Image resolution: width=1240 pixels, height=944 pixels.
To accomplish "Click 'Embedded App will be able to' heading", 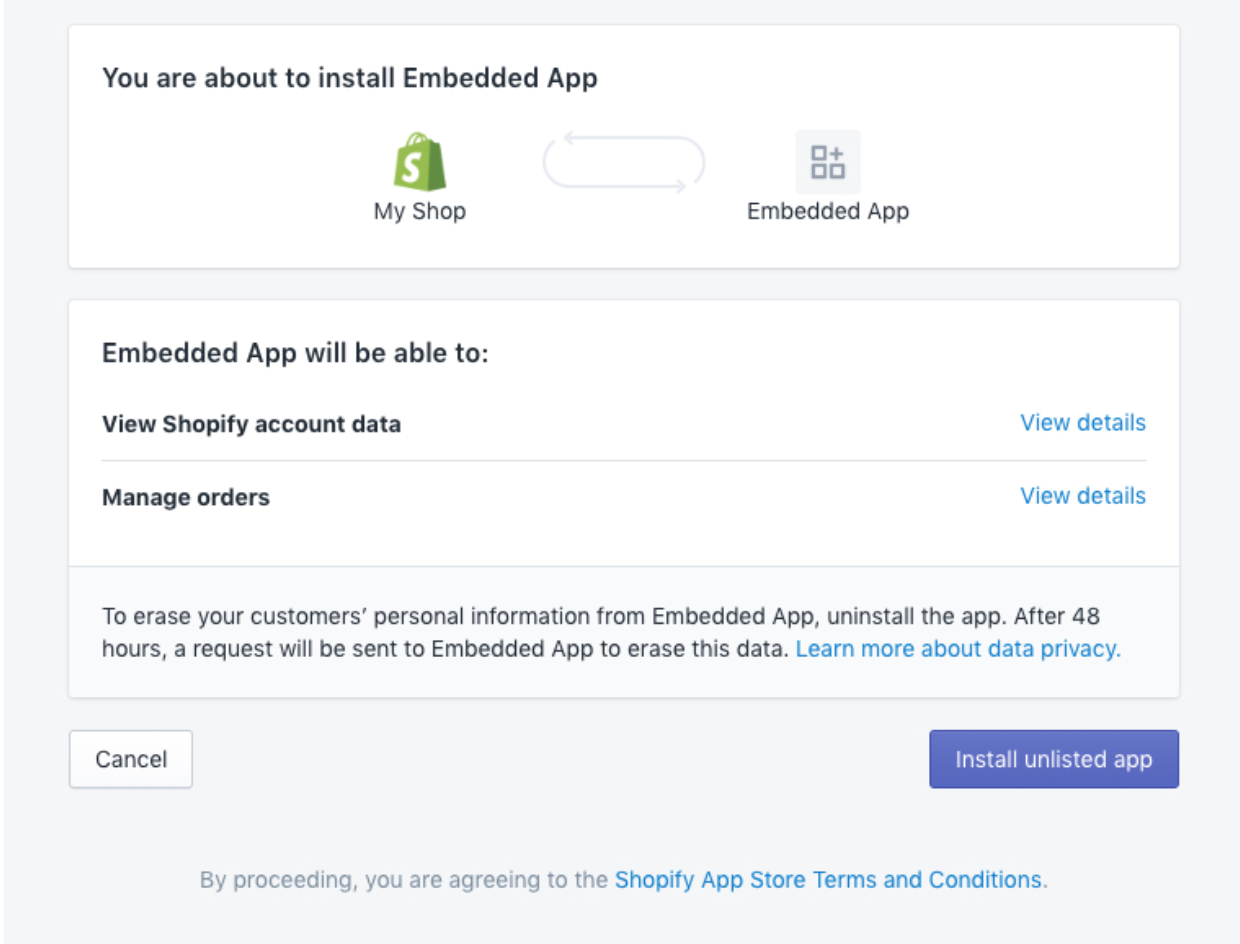I will (295, 353).
